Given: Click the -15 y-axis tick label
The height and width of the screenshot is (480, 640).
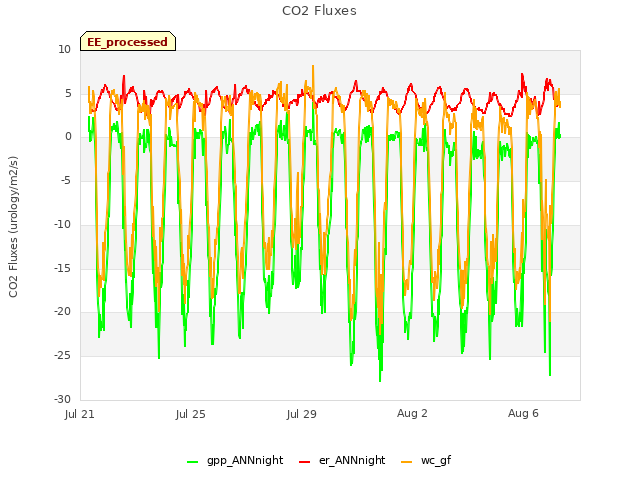Looking at the screenshot, I should 62,268.
